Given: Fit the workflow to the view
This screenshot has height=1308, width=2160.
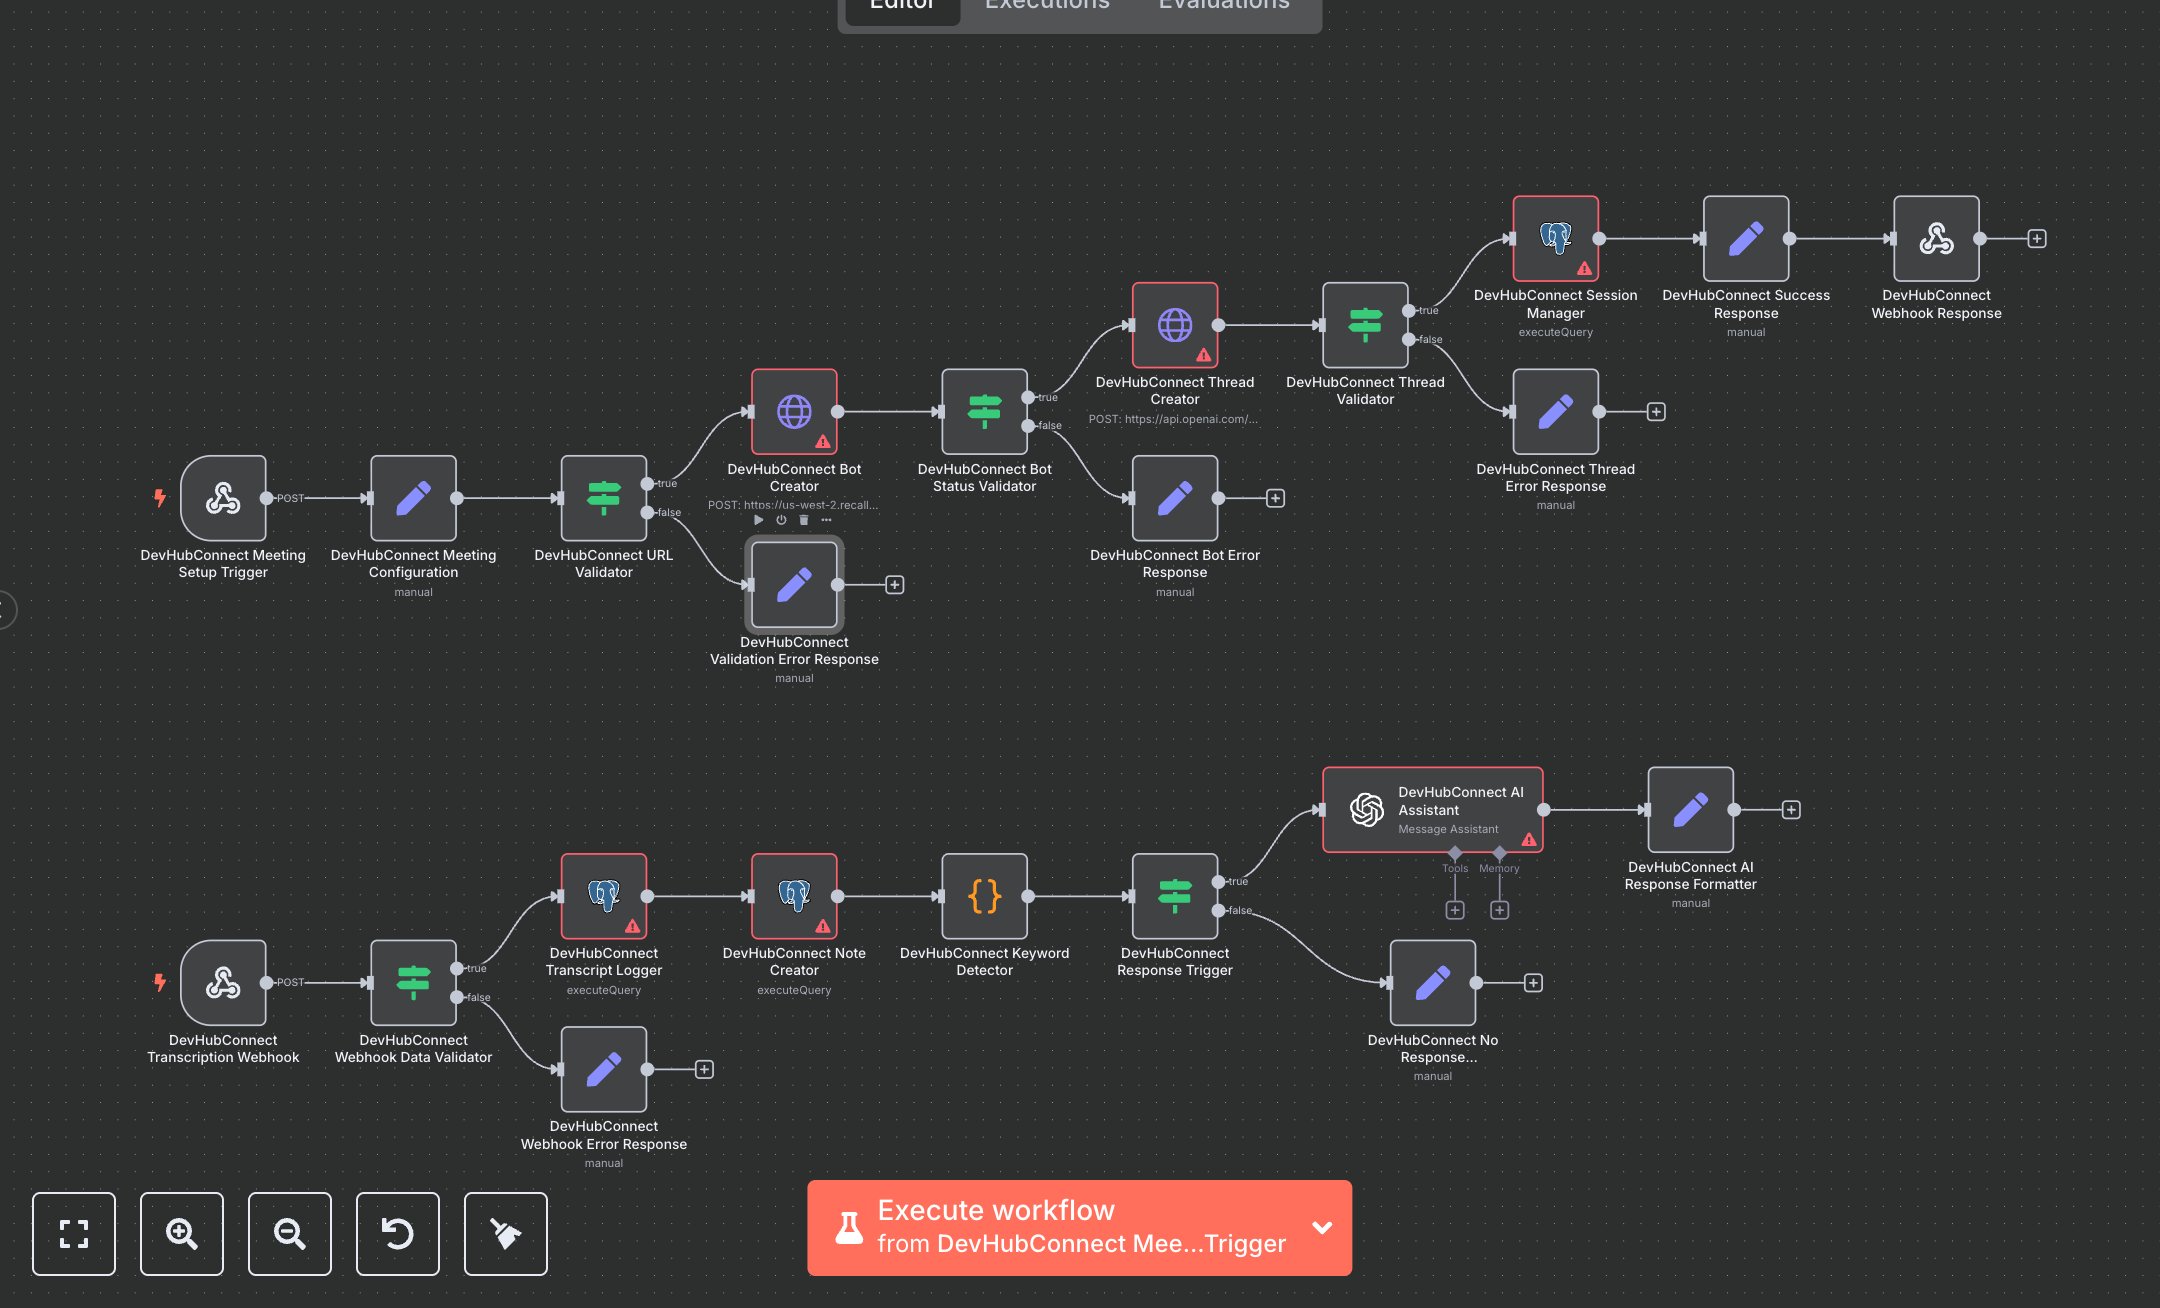Looking at the screenshot, I should [73, 1234].
